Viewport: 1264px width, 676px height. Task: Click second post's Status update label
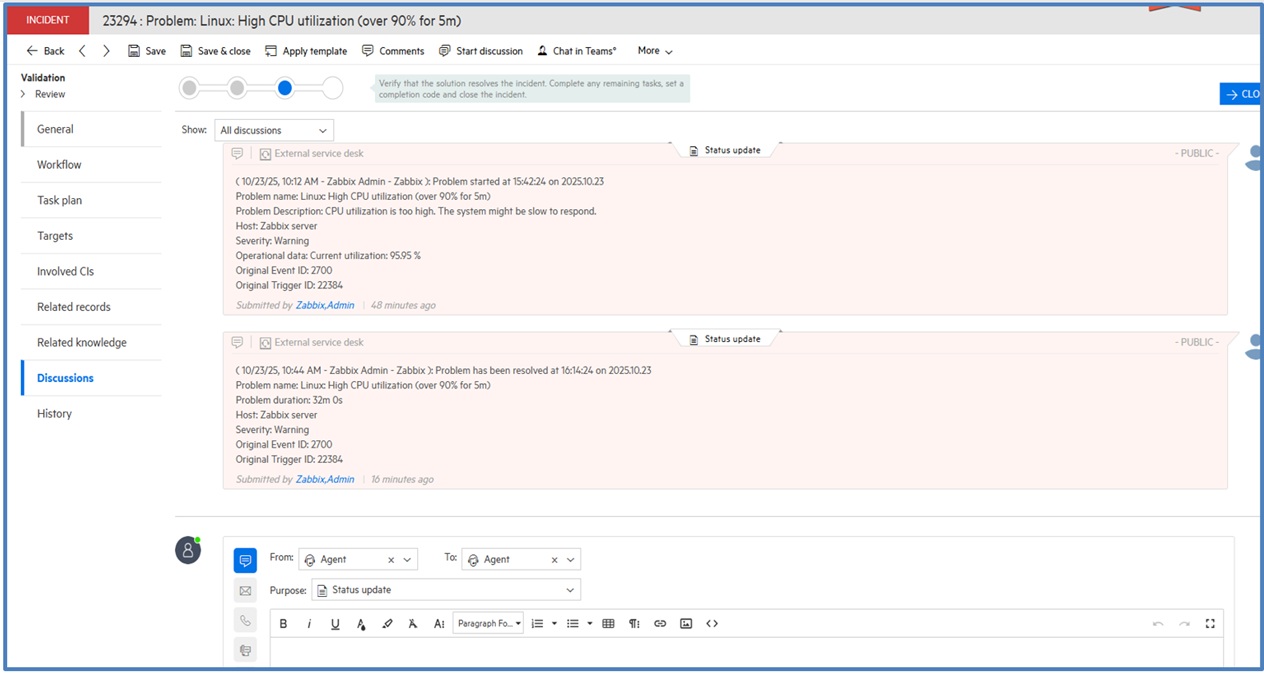point(725,339)
